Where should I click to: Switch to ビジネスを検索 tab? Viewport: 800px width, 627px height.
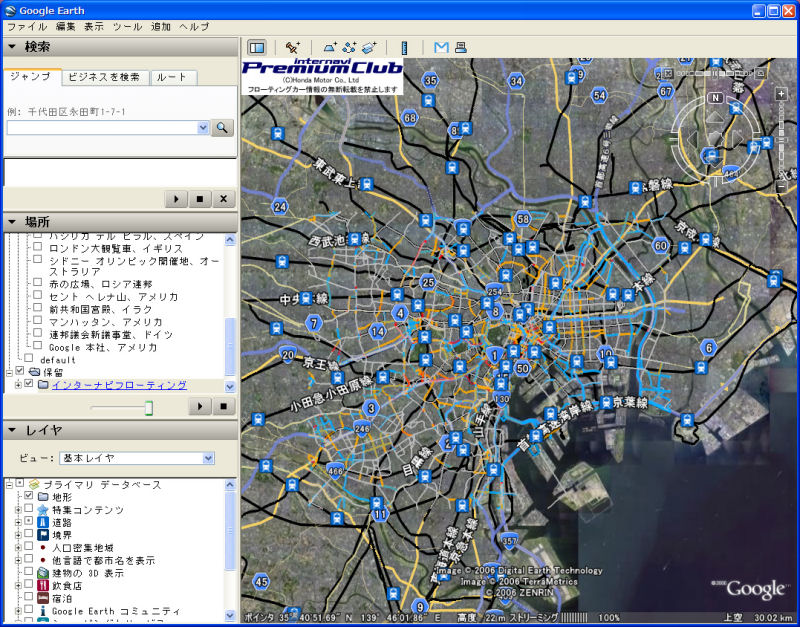pyautogui.click(x=104, y=77)
